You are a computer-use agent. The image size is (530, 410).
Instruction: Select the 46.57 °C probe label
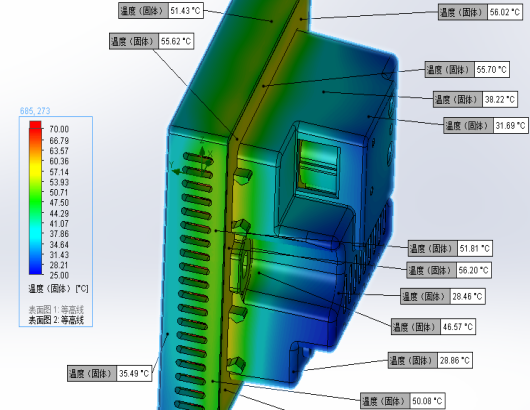point(433,327)
